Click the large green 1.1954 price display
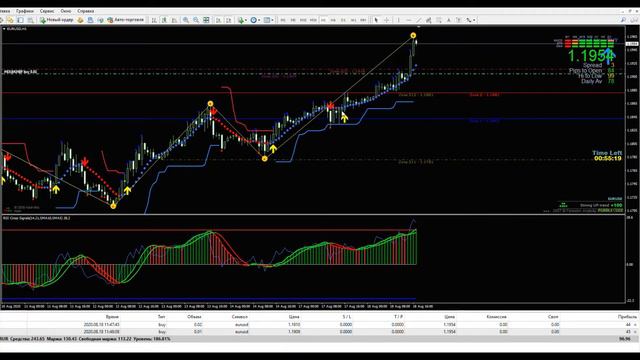 (591, 56)
